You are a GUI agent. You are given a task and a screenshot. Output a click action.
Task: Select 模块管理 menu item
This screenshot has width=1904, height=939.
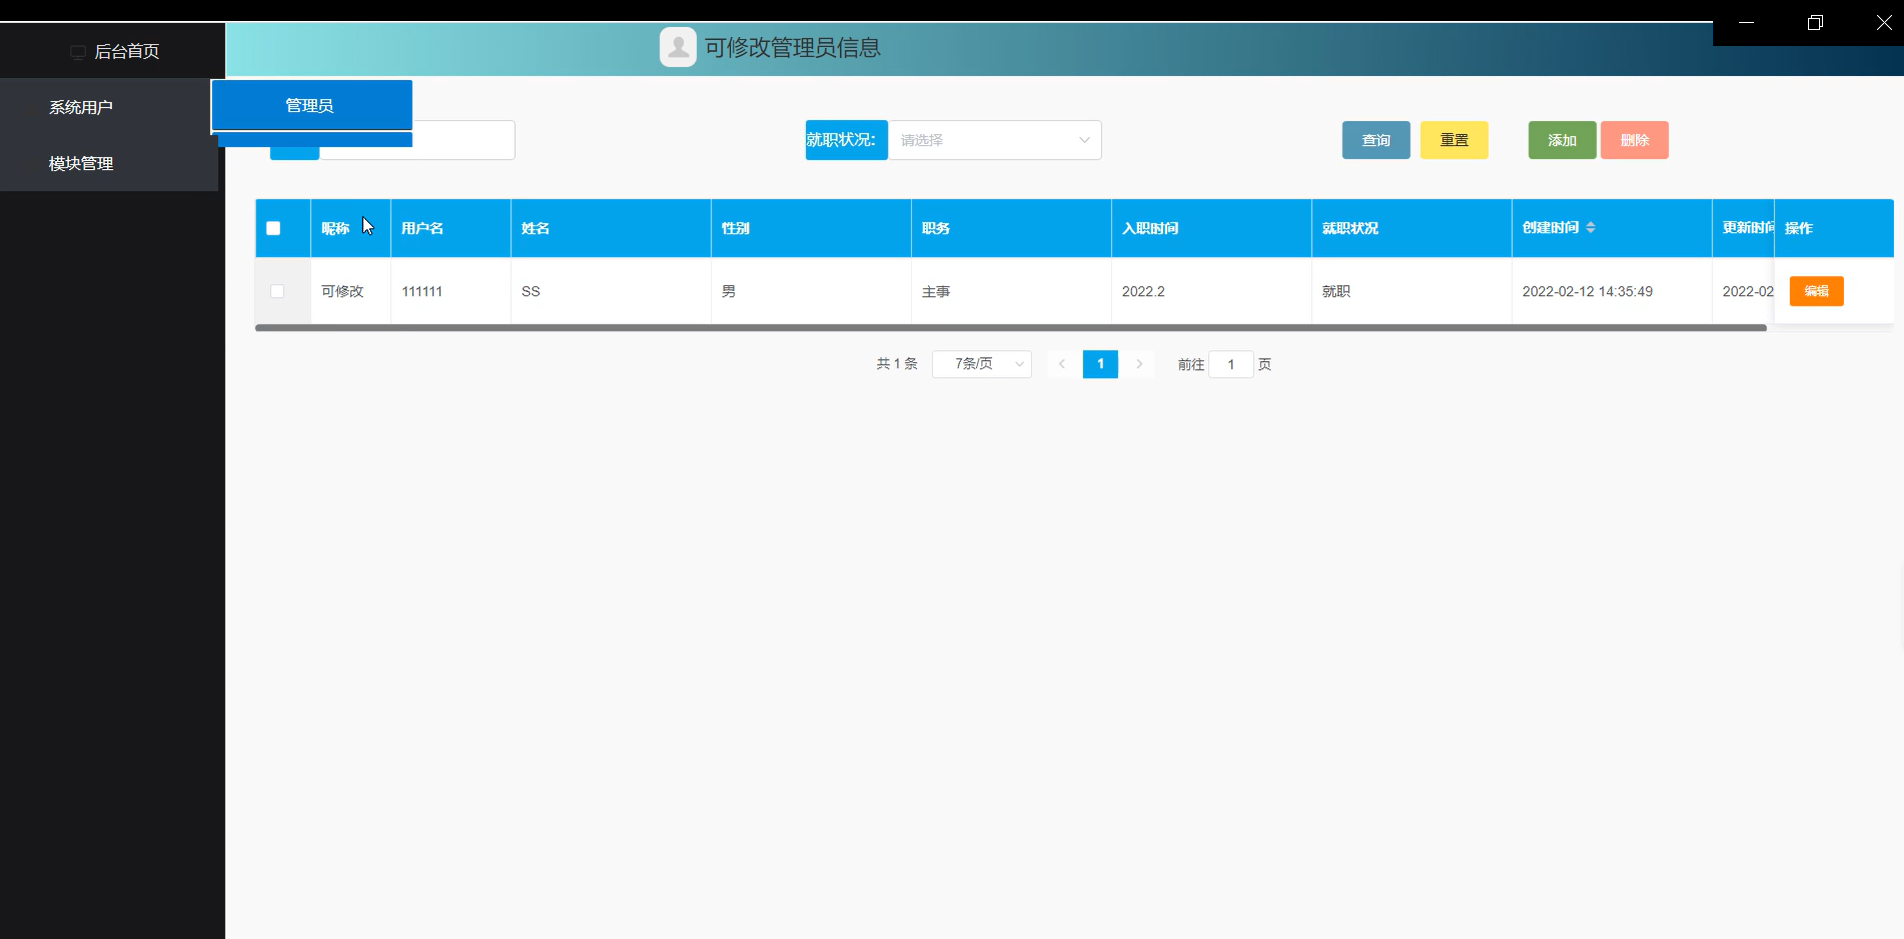(x=109, y=163)
